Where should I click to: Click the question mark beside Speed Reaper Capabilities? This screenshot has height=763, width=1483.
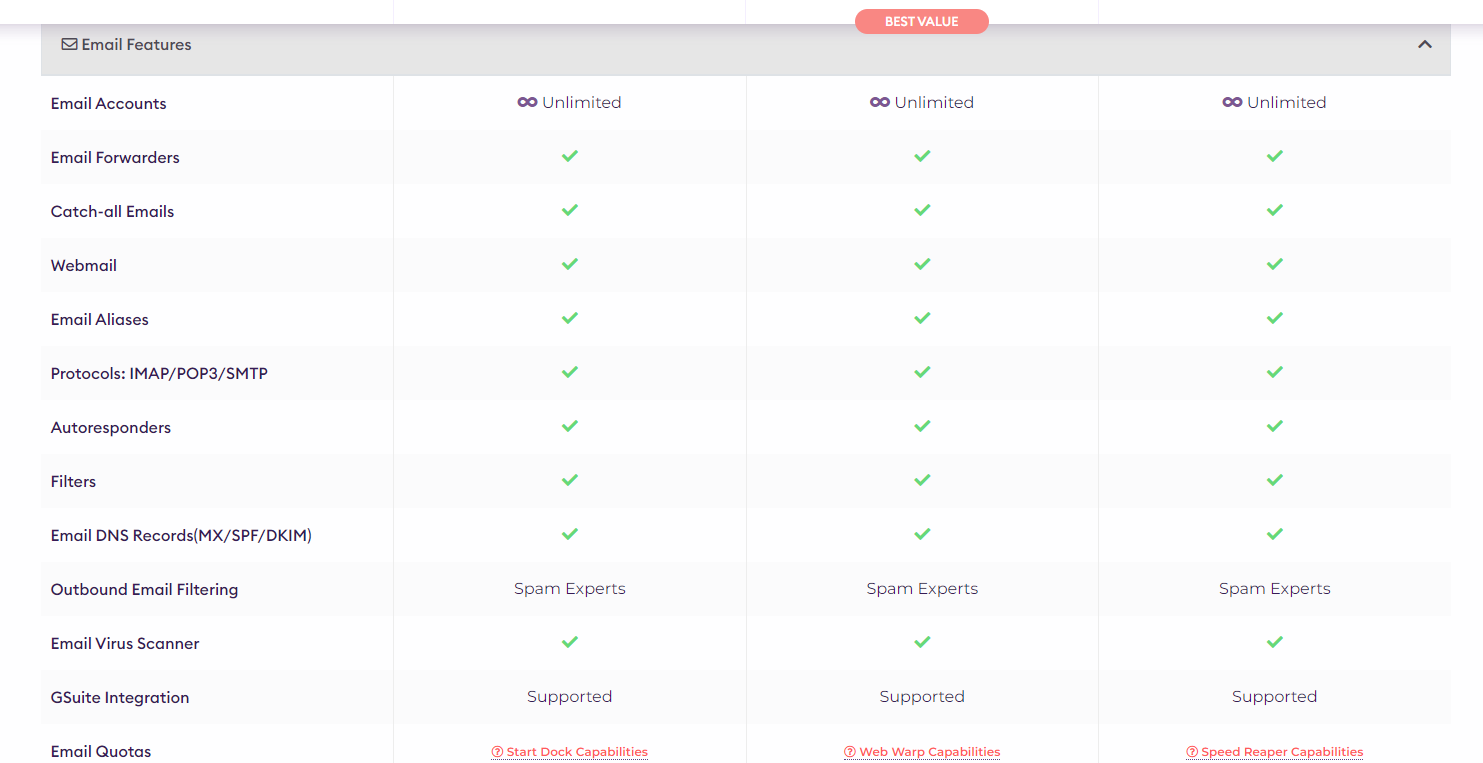click(1193, 751)
